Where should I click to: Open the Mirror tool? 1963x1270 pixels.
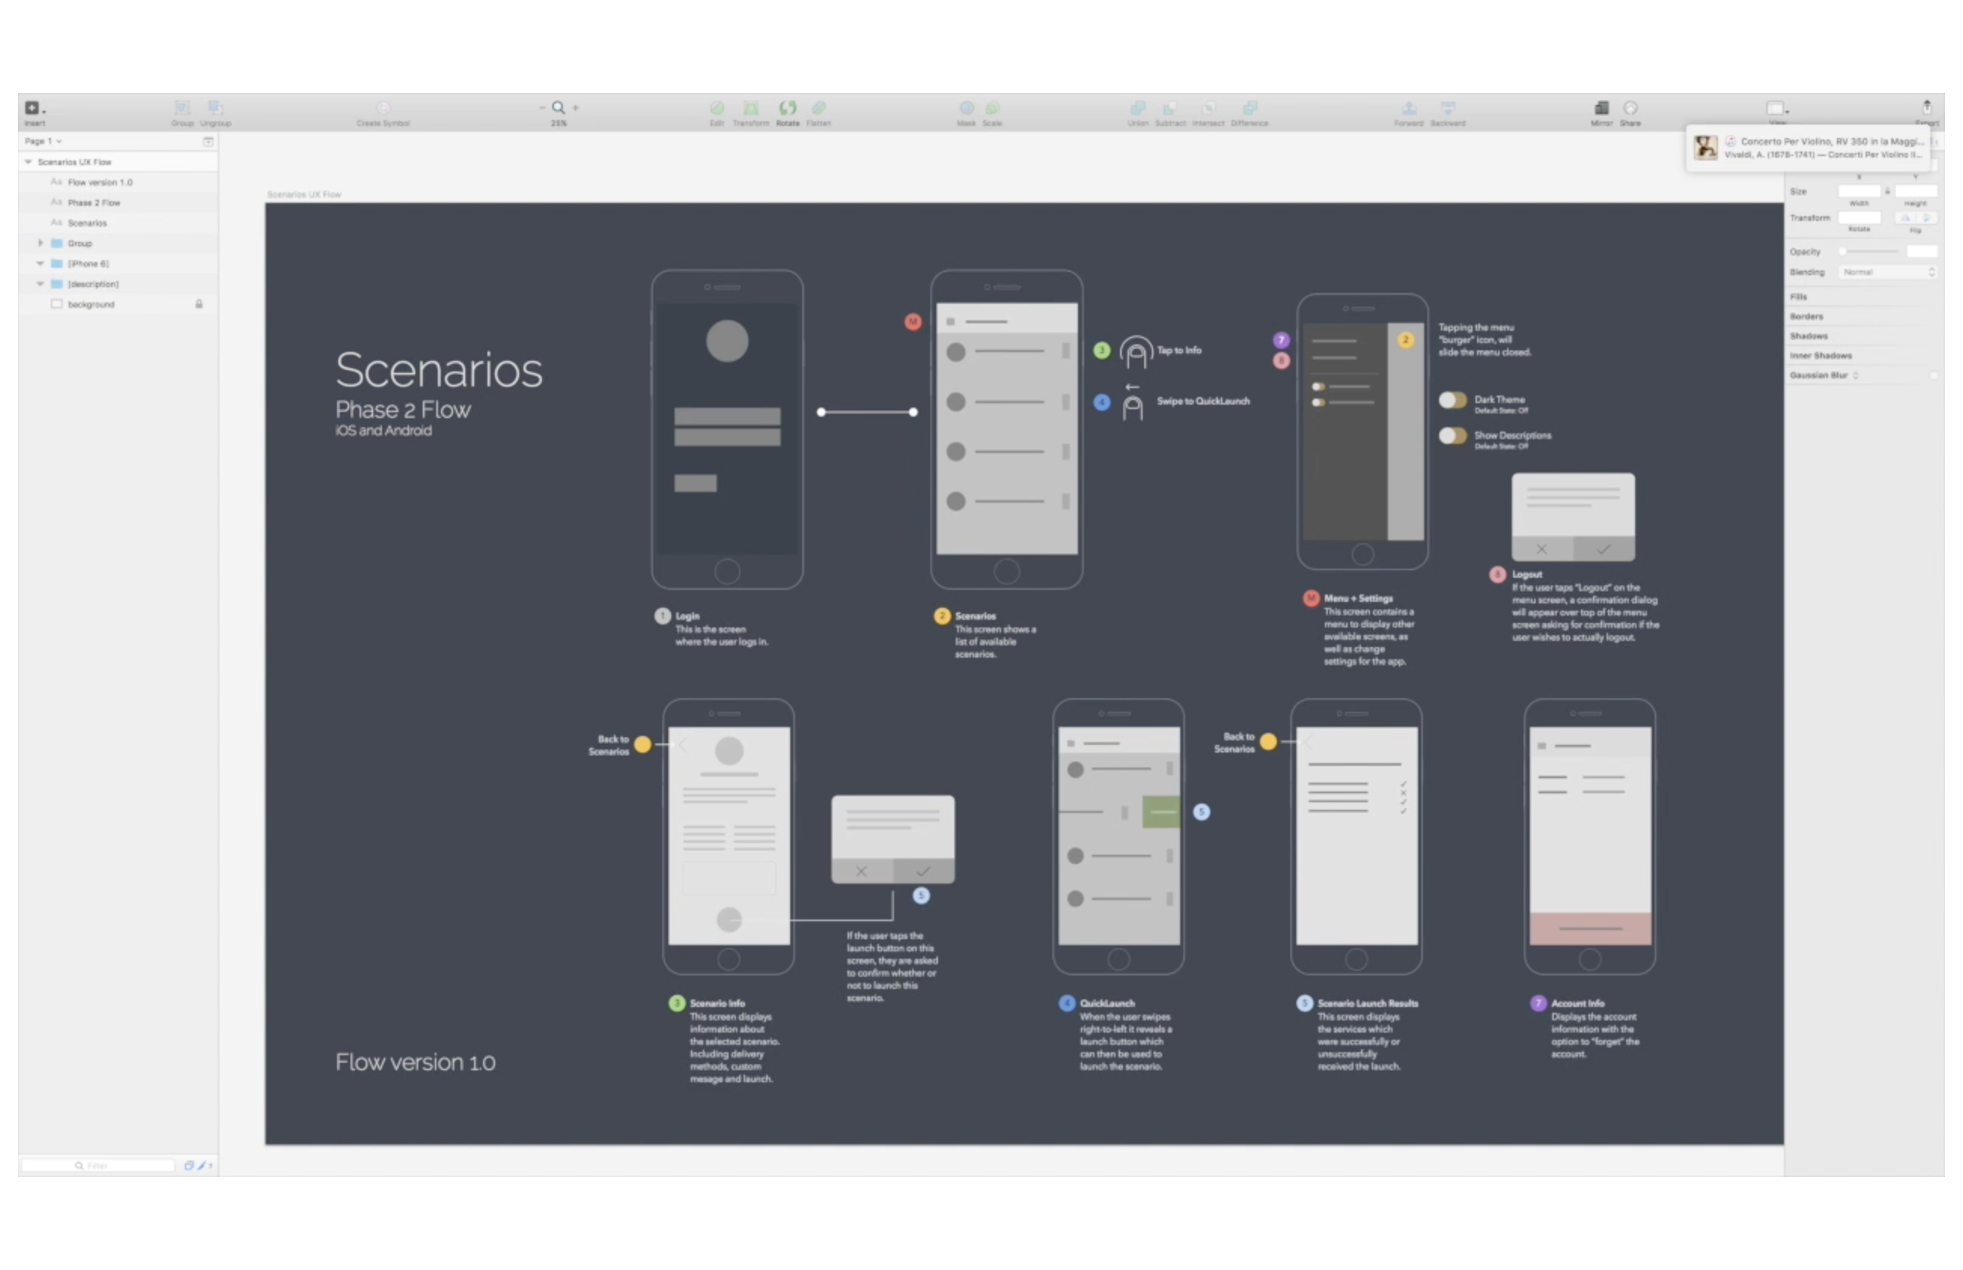click(1601, 108)
